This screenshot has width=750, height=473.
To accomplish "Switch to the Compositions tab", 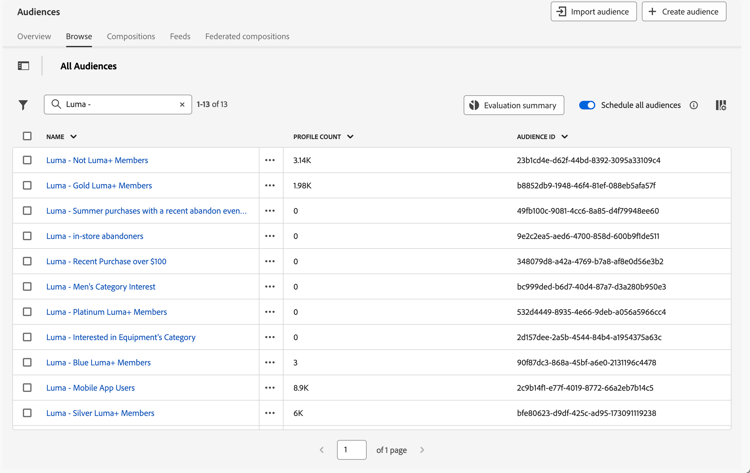I will tap(131, 37).
